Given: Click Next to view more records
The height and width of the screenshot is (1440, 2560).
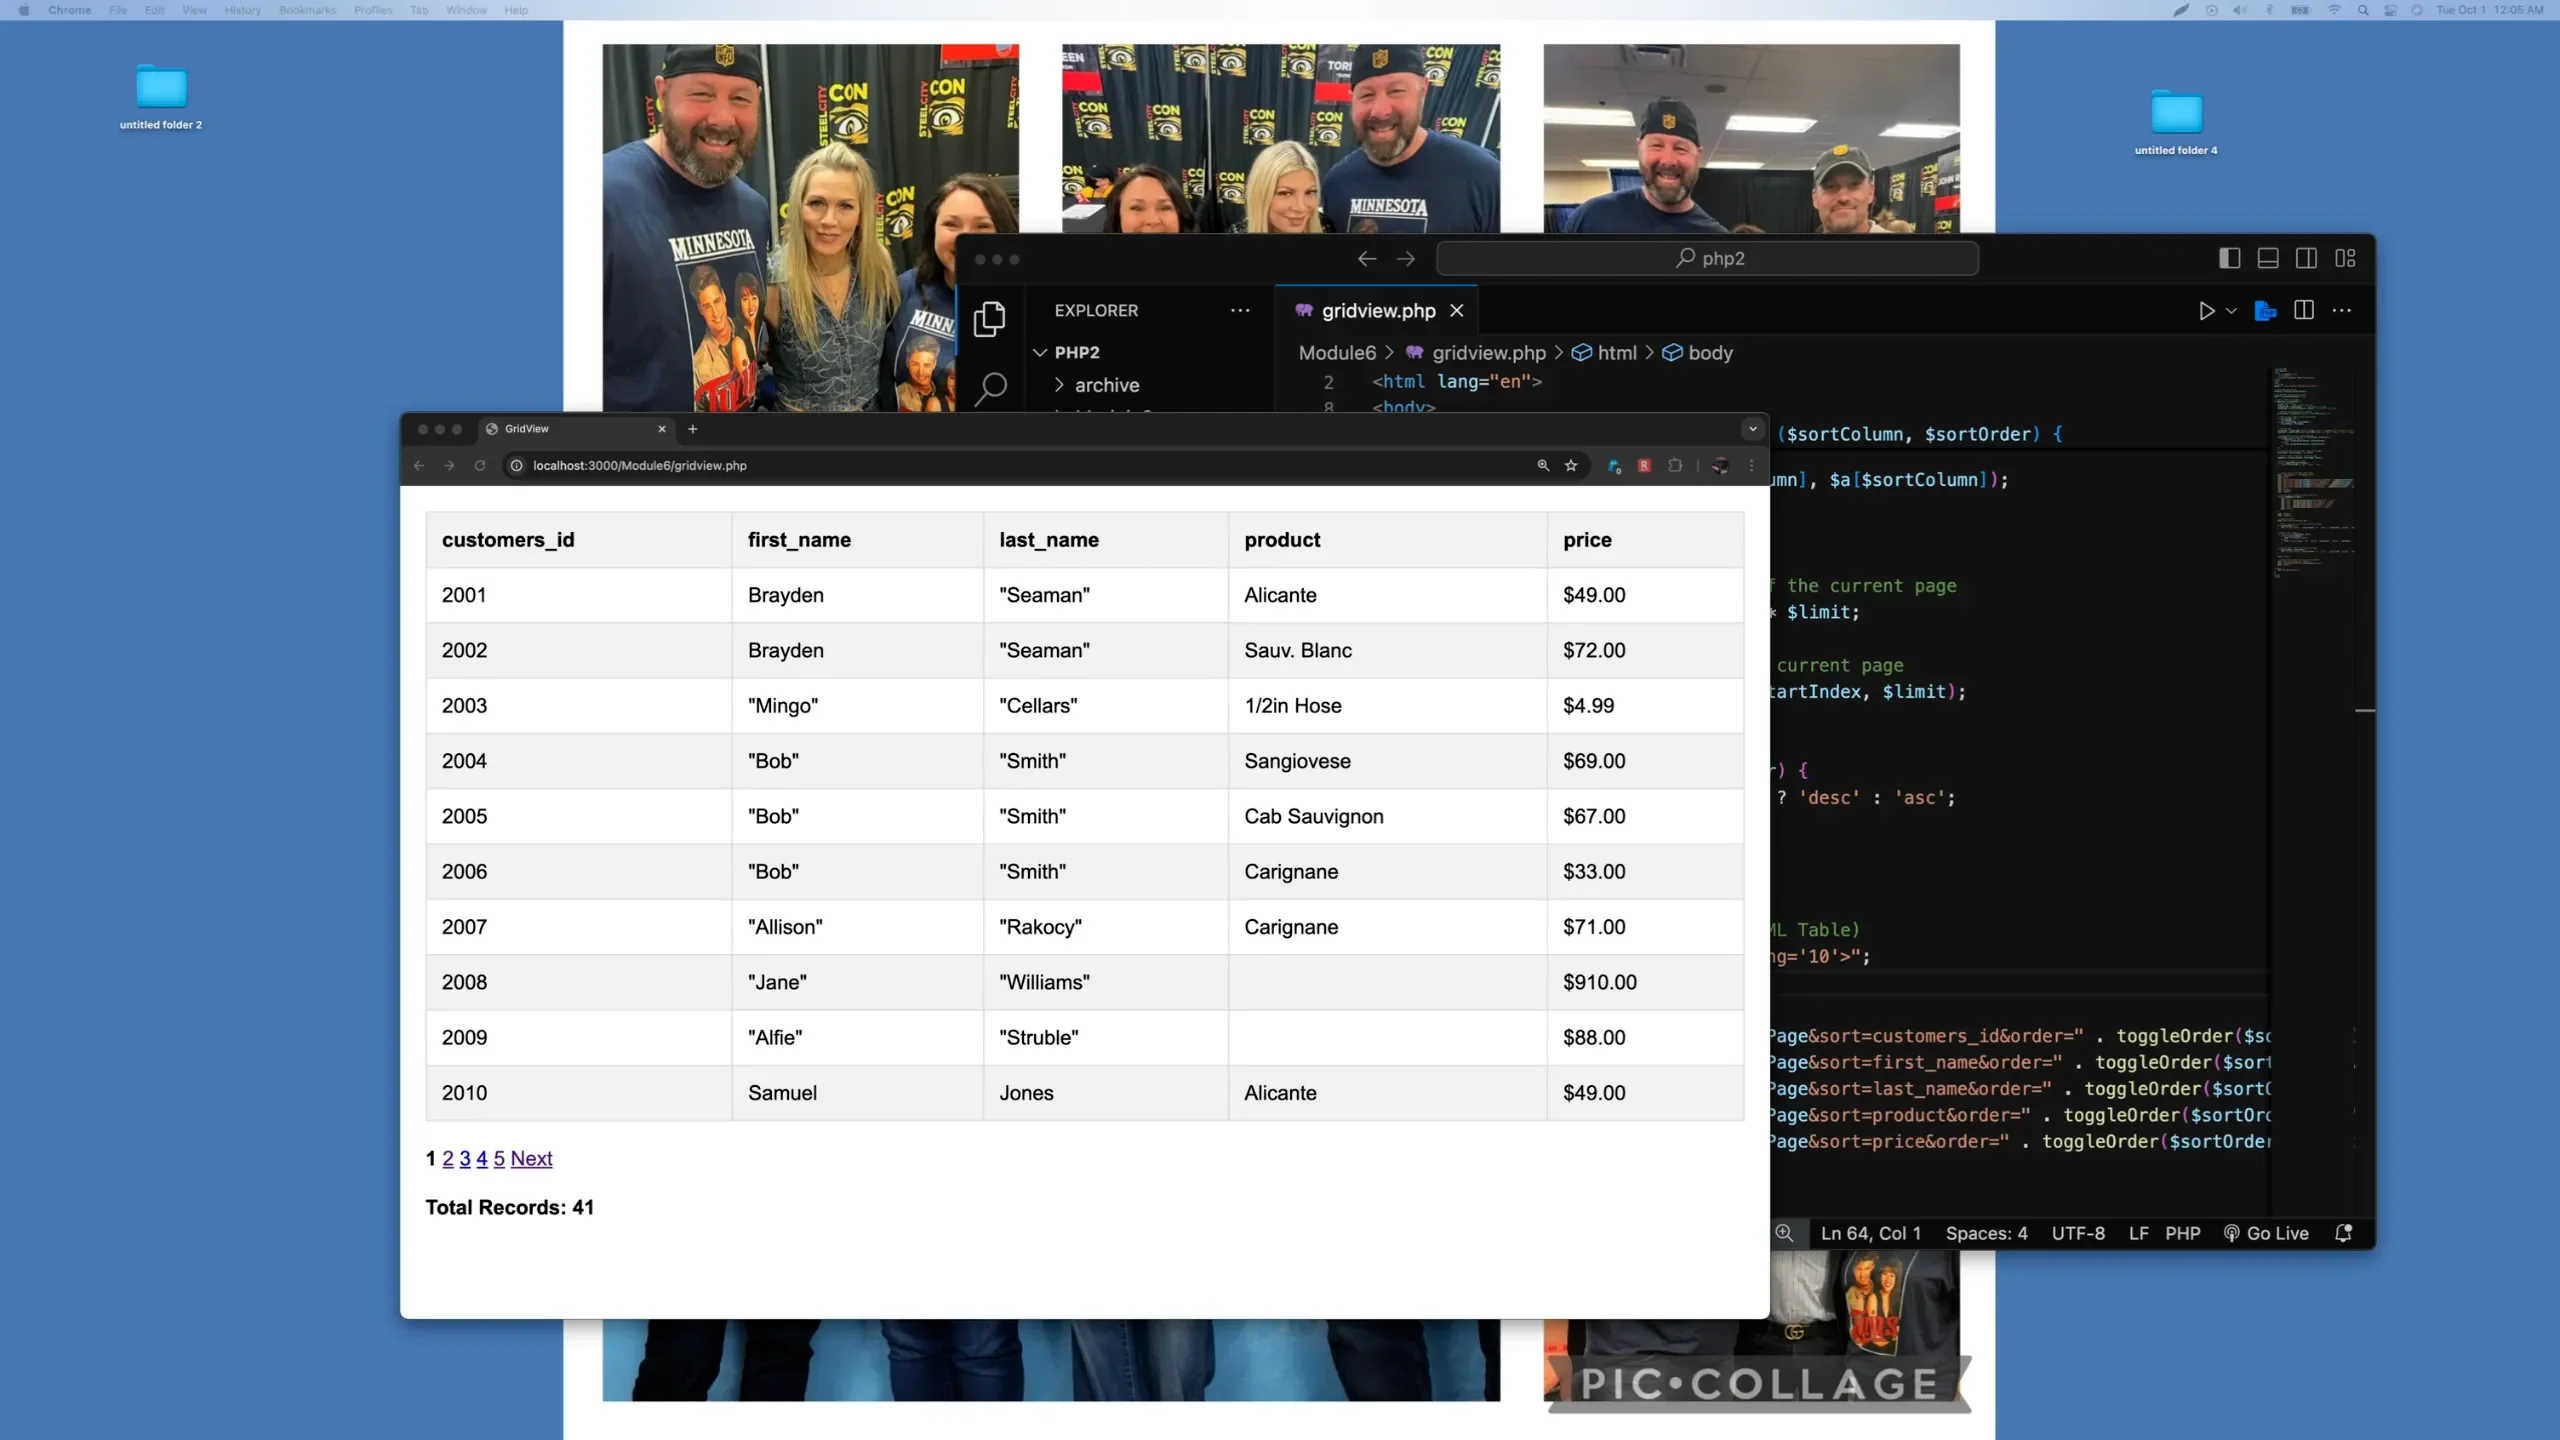Looking at the screenshot, I should (x=531, y=1158).
